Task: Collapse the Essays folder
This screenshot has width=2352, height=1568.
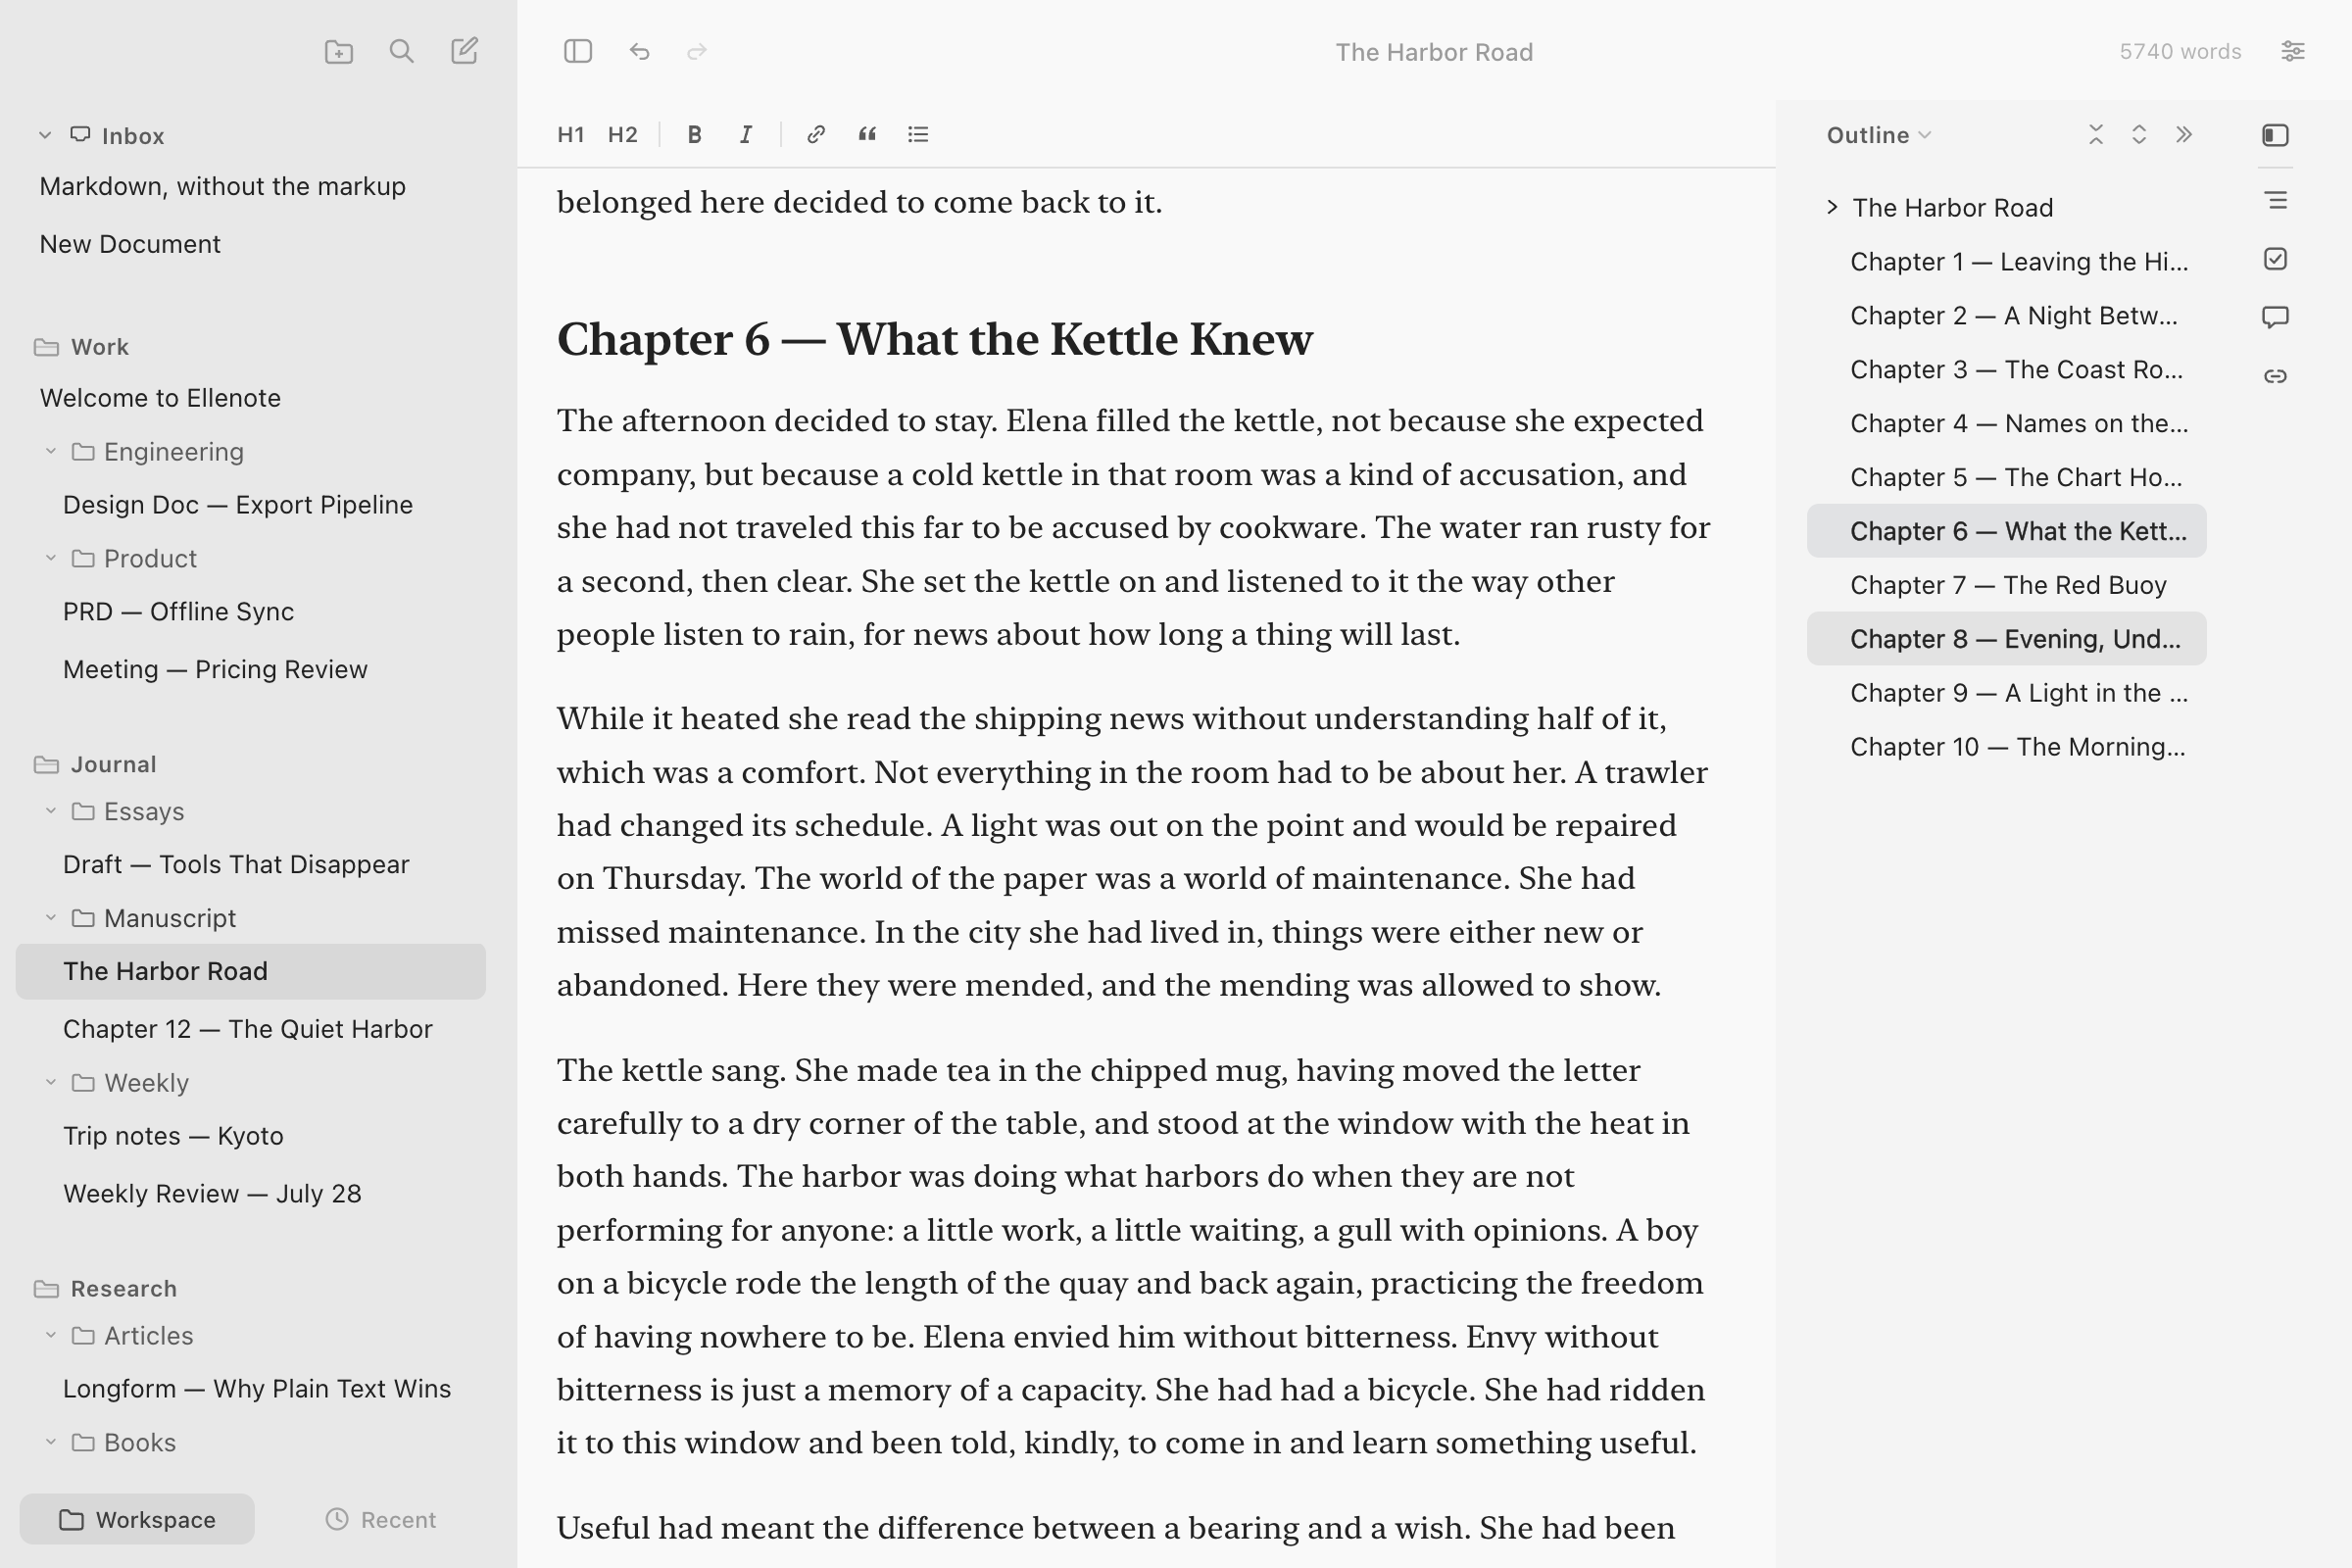Action: 51,811
